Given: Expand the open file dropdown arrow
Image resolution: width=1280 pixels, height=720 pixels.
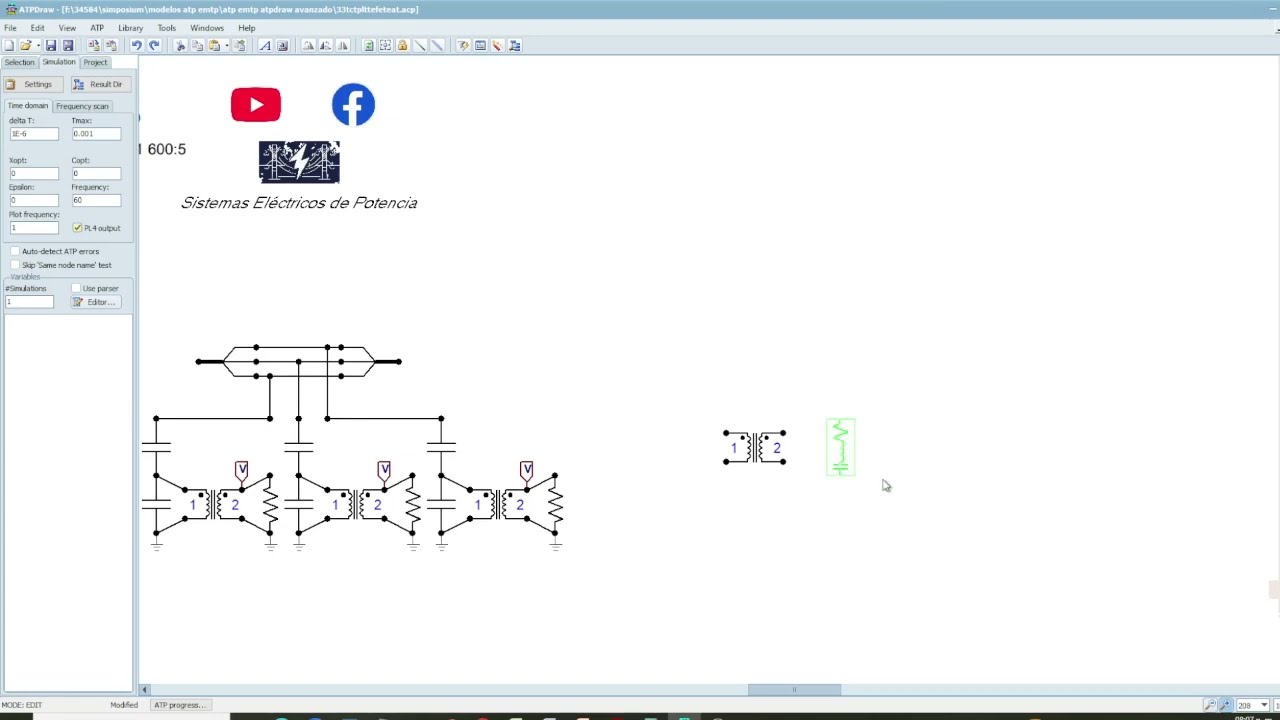Looking at the screenshot, I should [38, 45].
